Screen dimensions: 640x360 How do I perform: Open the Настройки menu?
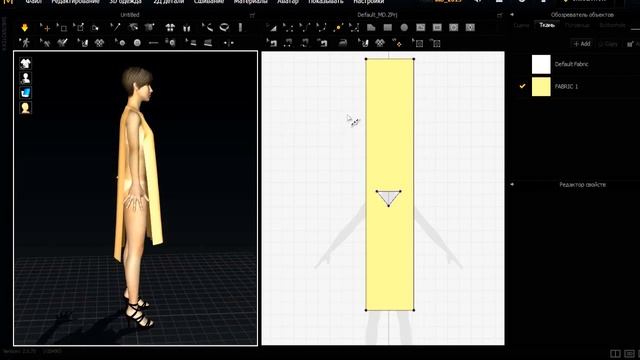[x=369, y=2]
